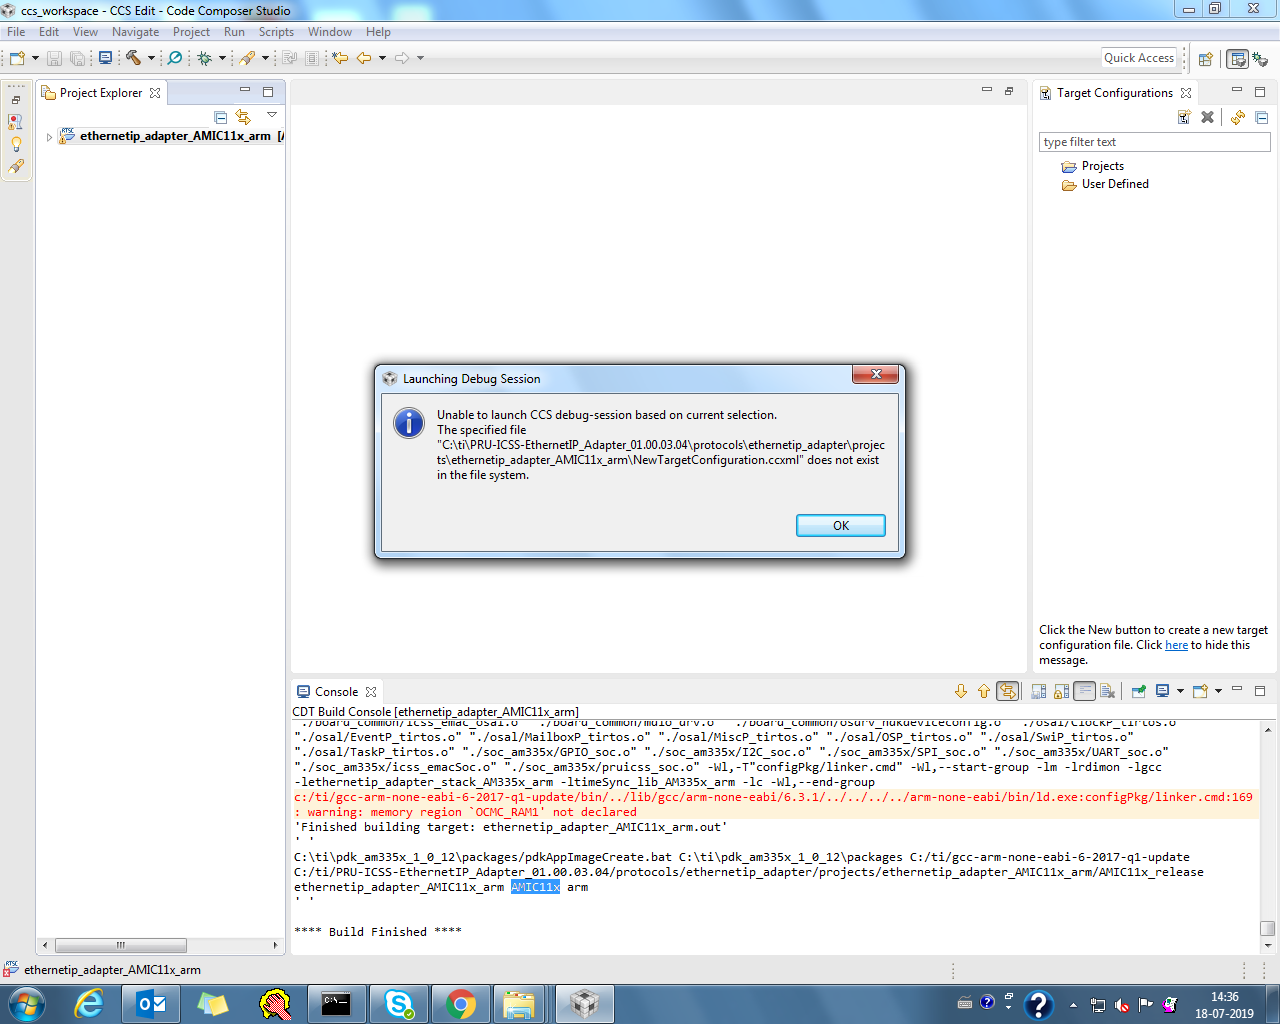Click the Quick Access search box
The width and height of the screenshot is (1280, 1024).
(x=1139, y=58)
